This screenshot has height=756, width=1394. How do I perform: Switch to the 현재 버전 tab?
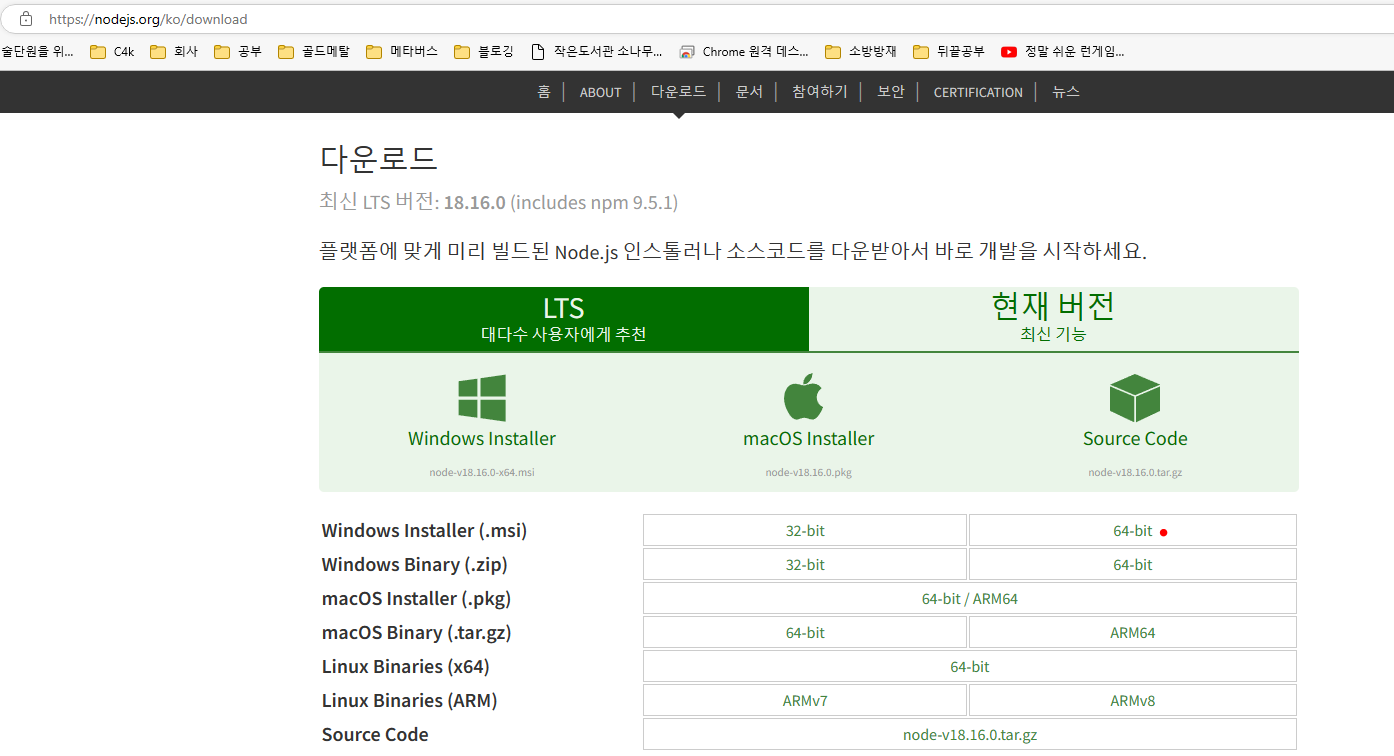point(1054,319)
